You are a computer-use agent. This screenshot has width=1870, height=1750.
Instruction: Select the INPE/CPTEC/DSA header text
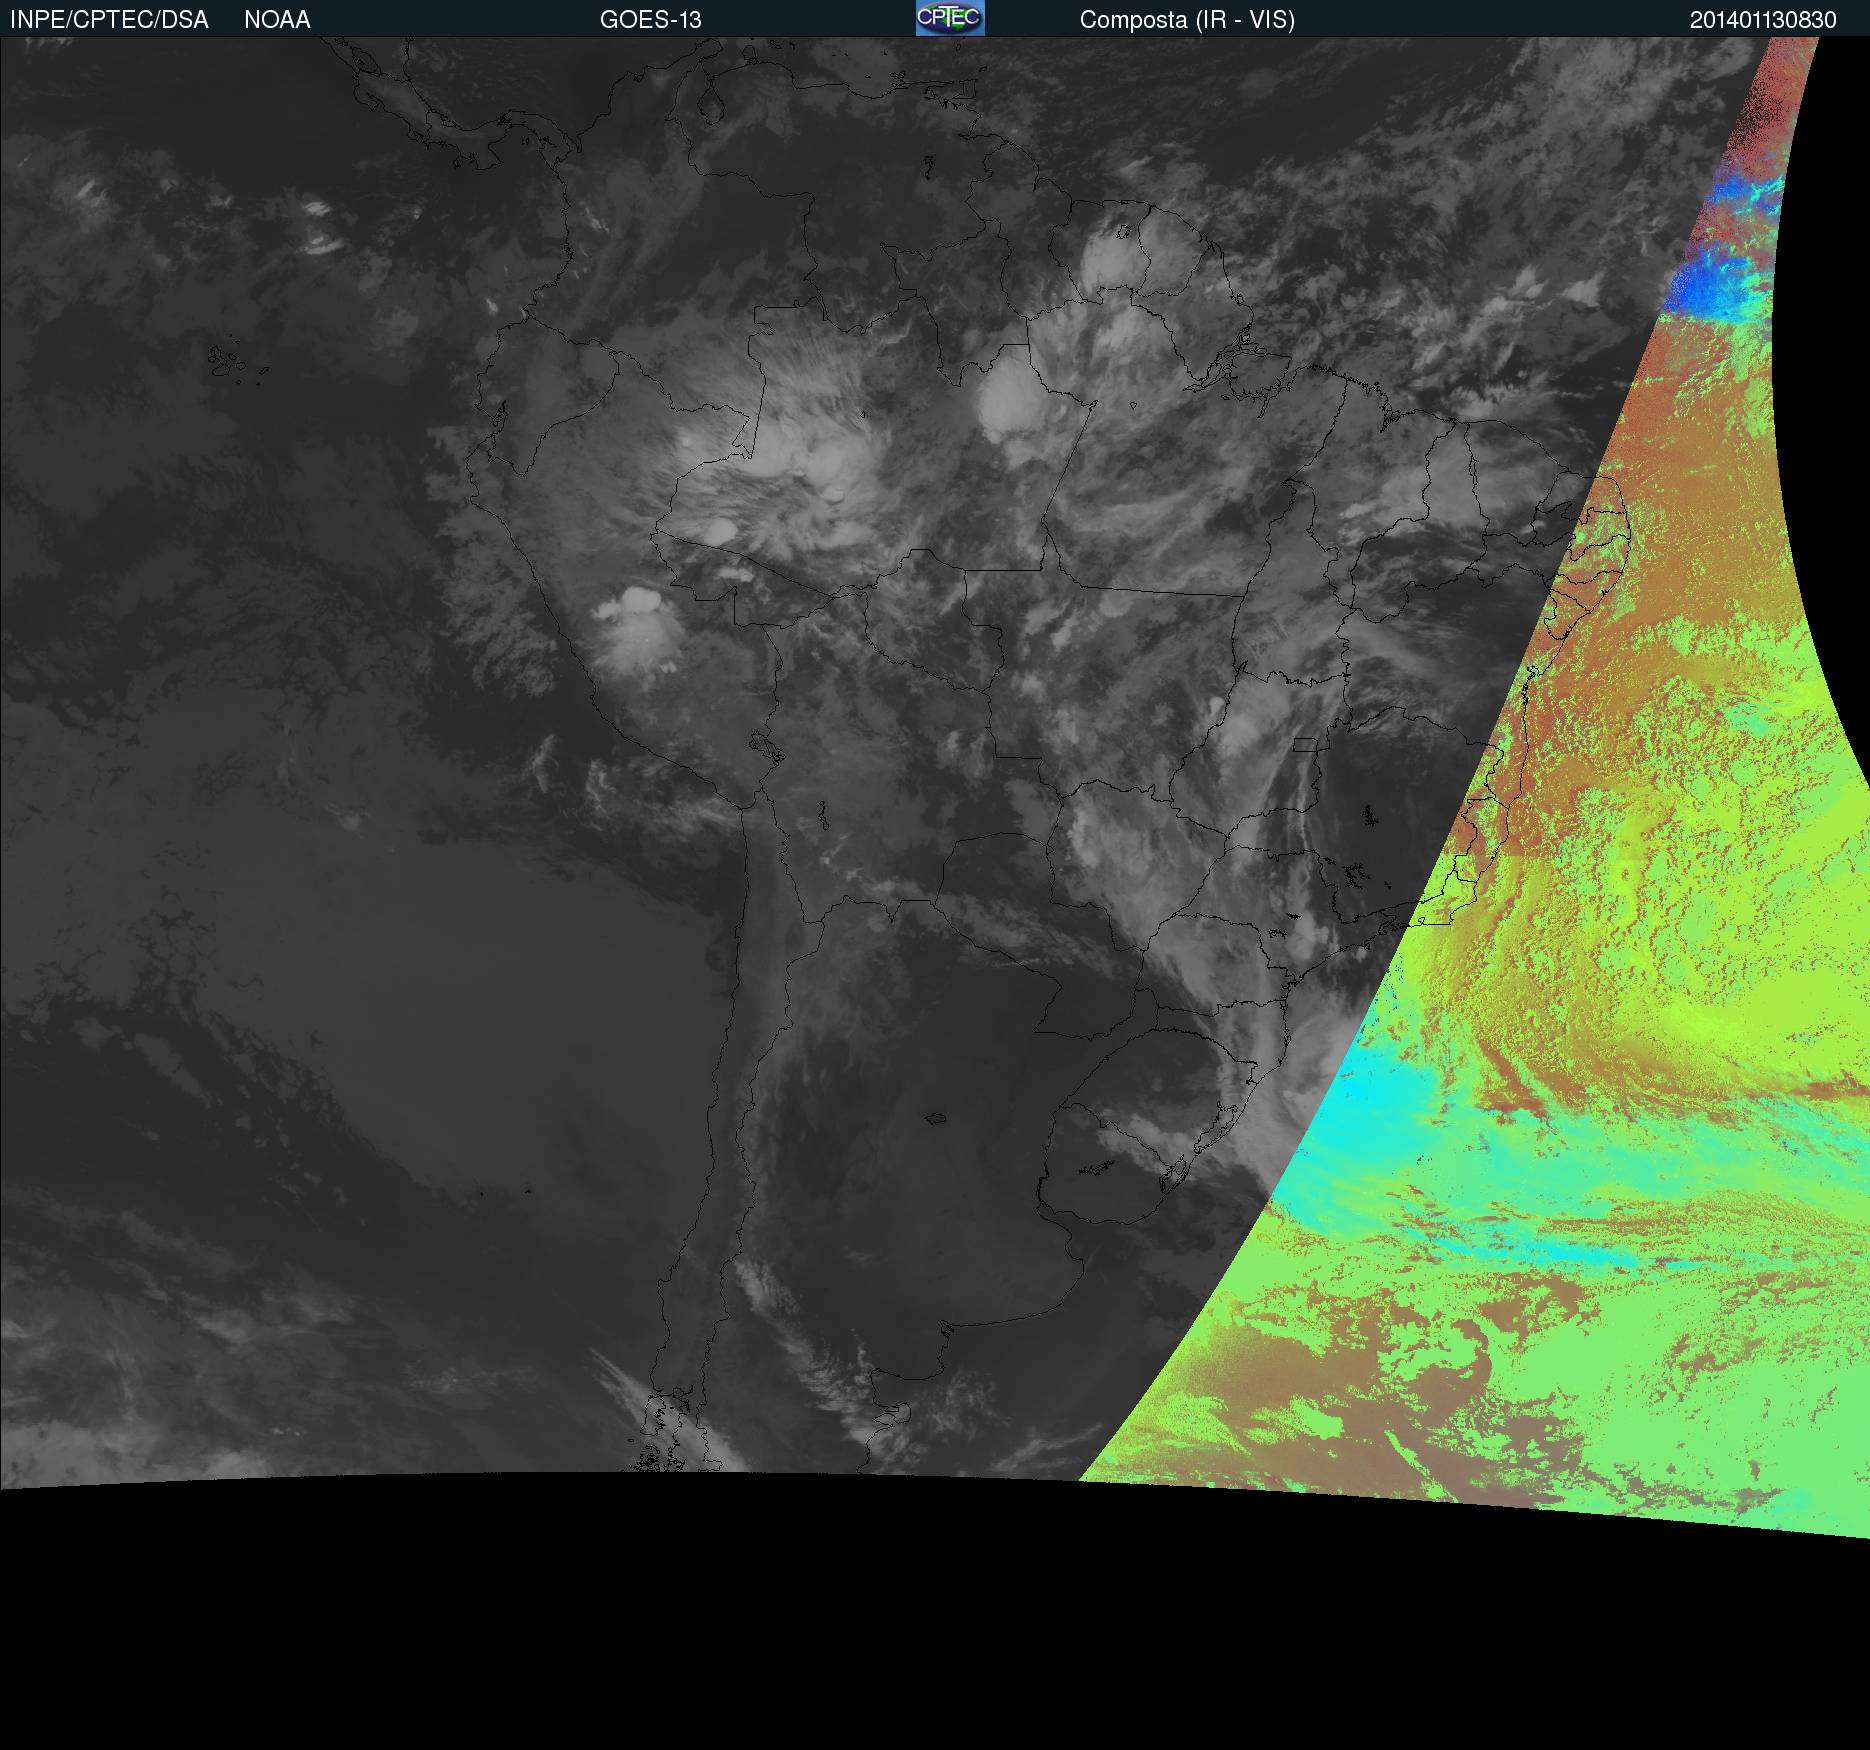109,20
